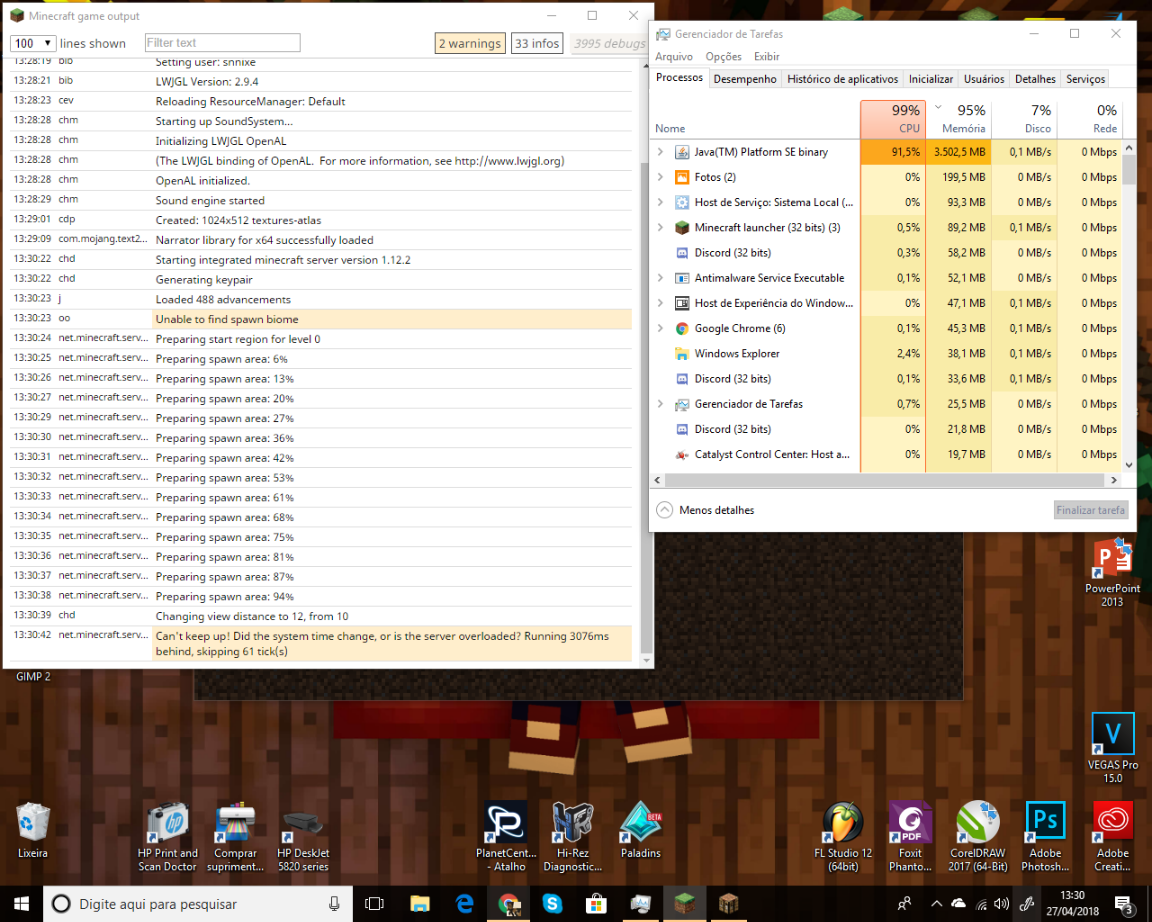1152x922 pixels.
Task: Launch FL Studio 12 (64bit) shortcut
Action: [x=843, y=836]
